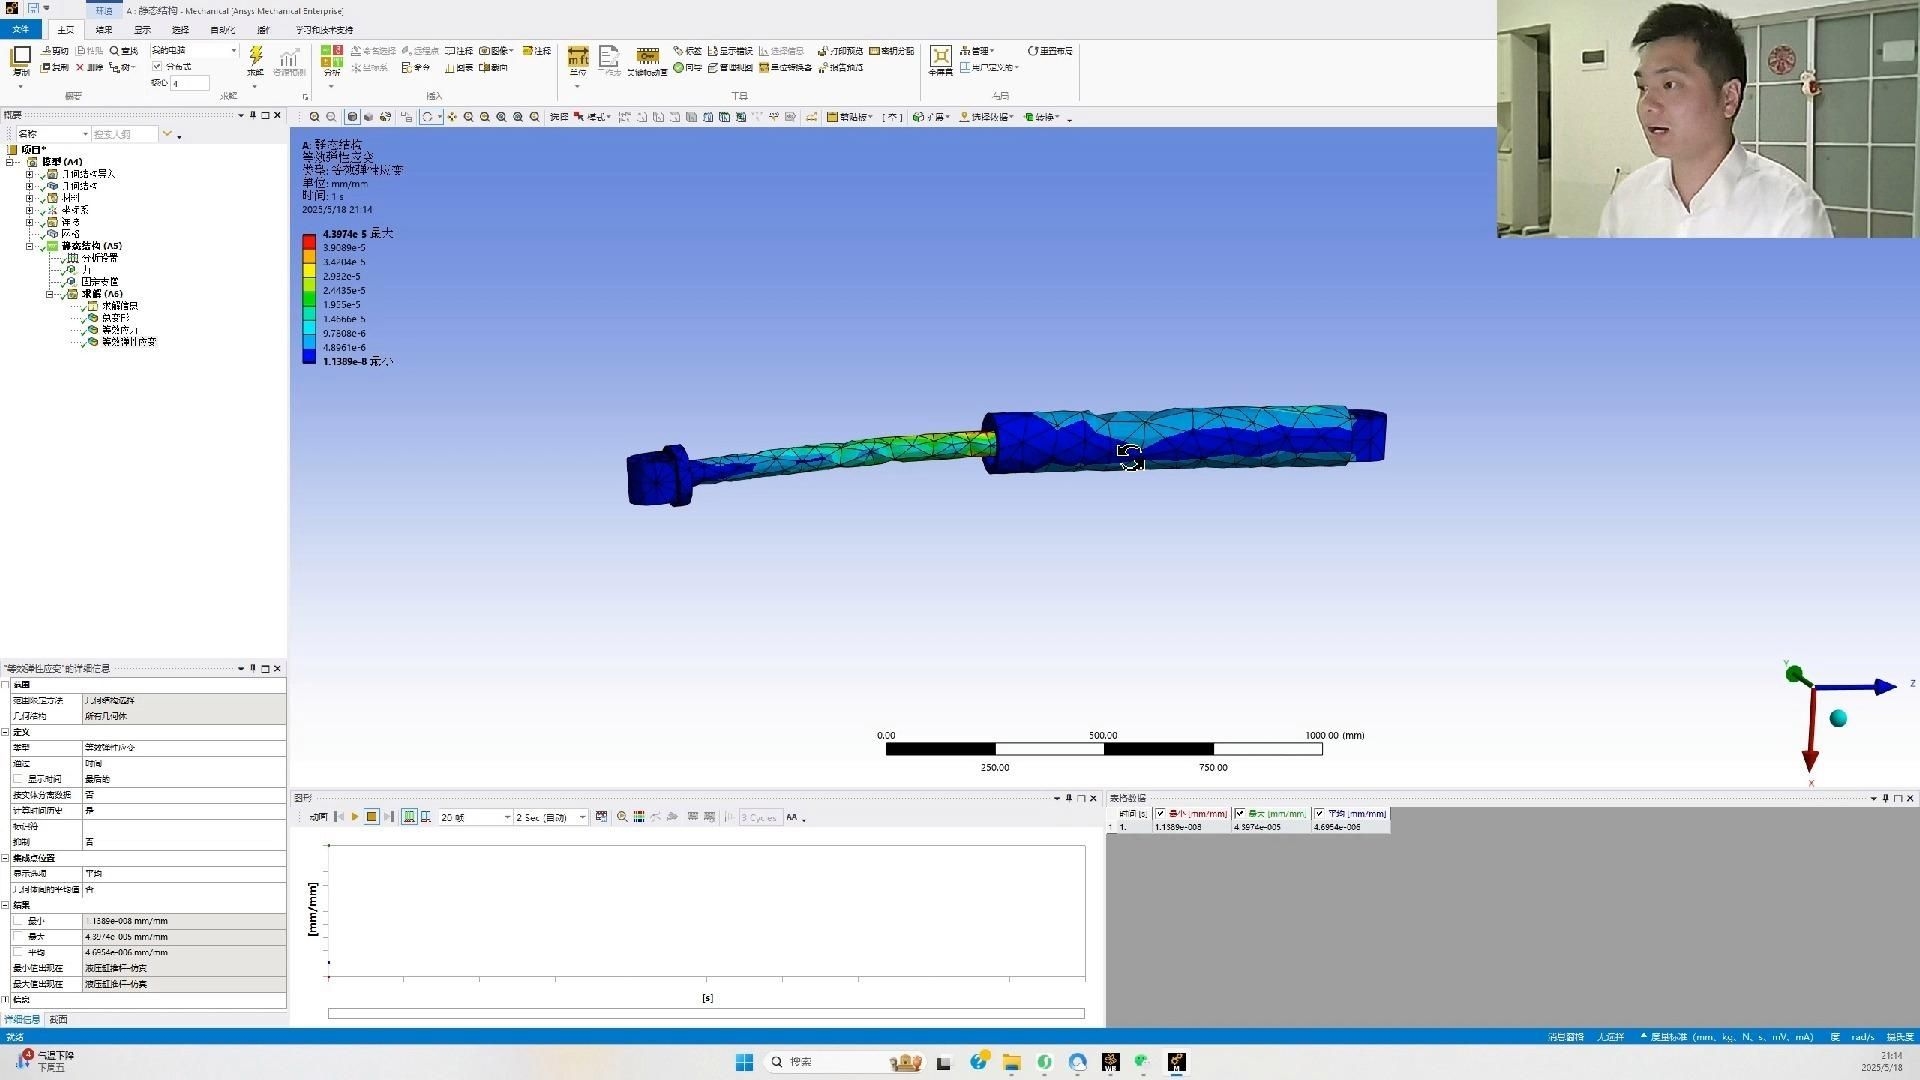
Task: Click the zoom icon in the graph toolbar
Action: coord(622,817)
